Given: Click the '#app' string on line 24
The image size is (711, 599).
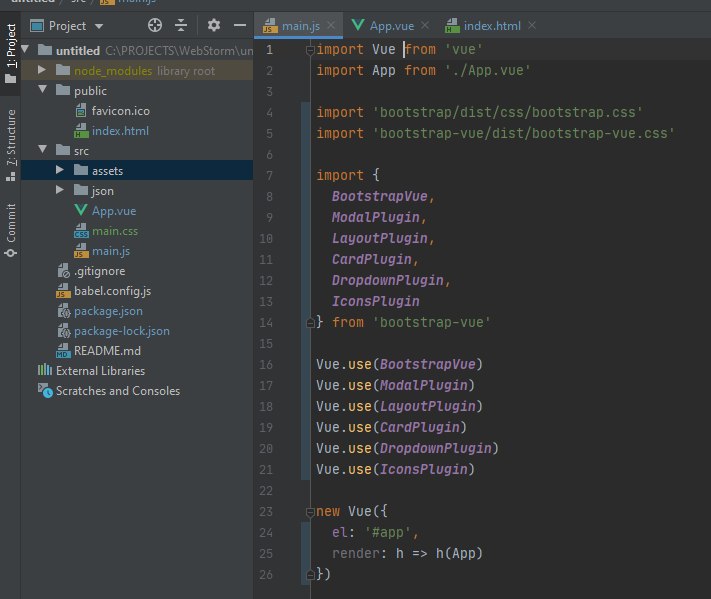Looking at the screenshot, I should [x=387, y=532].
